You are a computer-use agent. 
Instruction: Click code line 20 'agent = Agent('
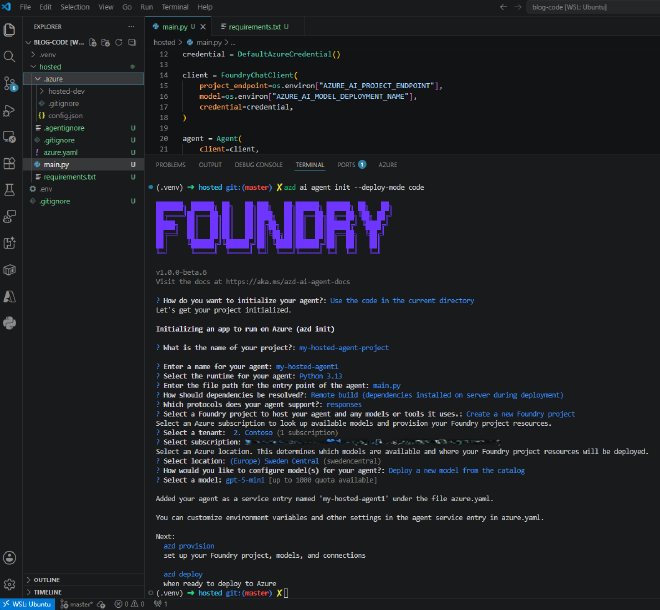tap(212, 139)
